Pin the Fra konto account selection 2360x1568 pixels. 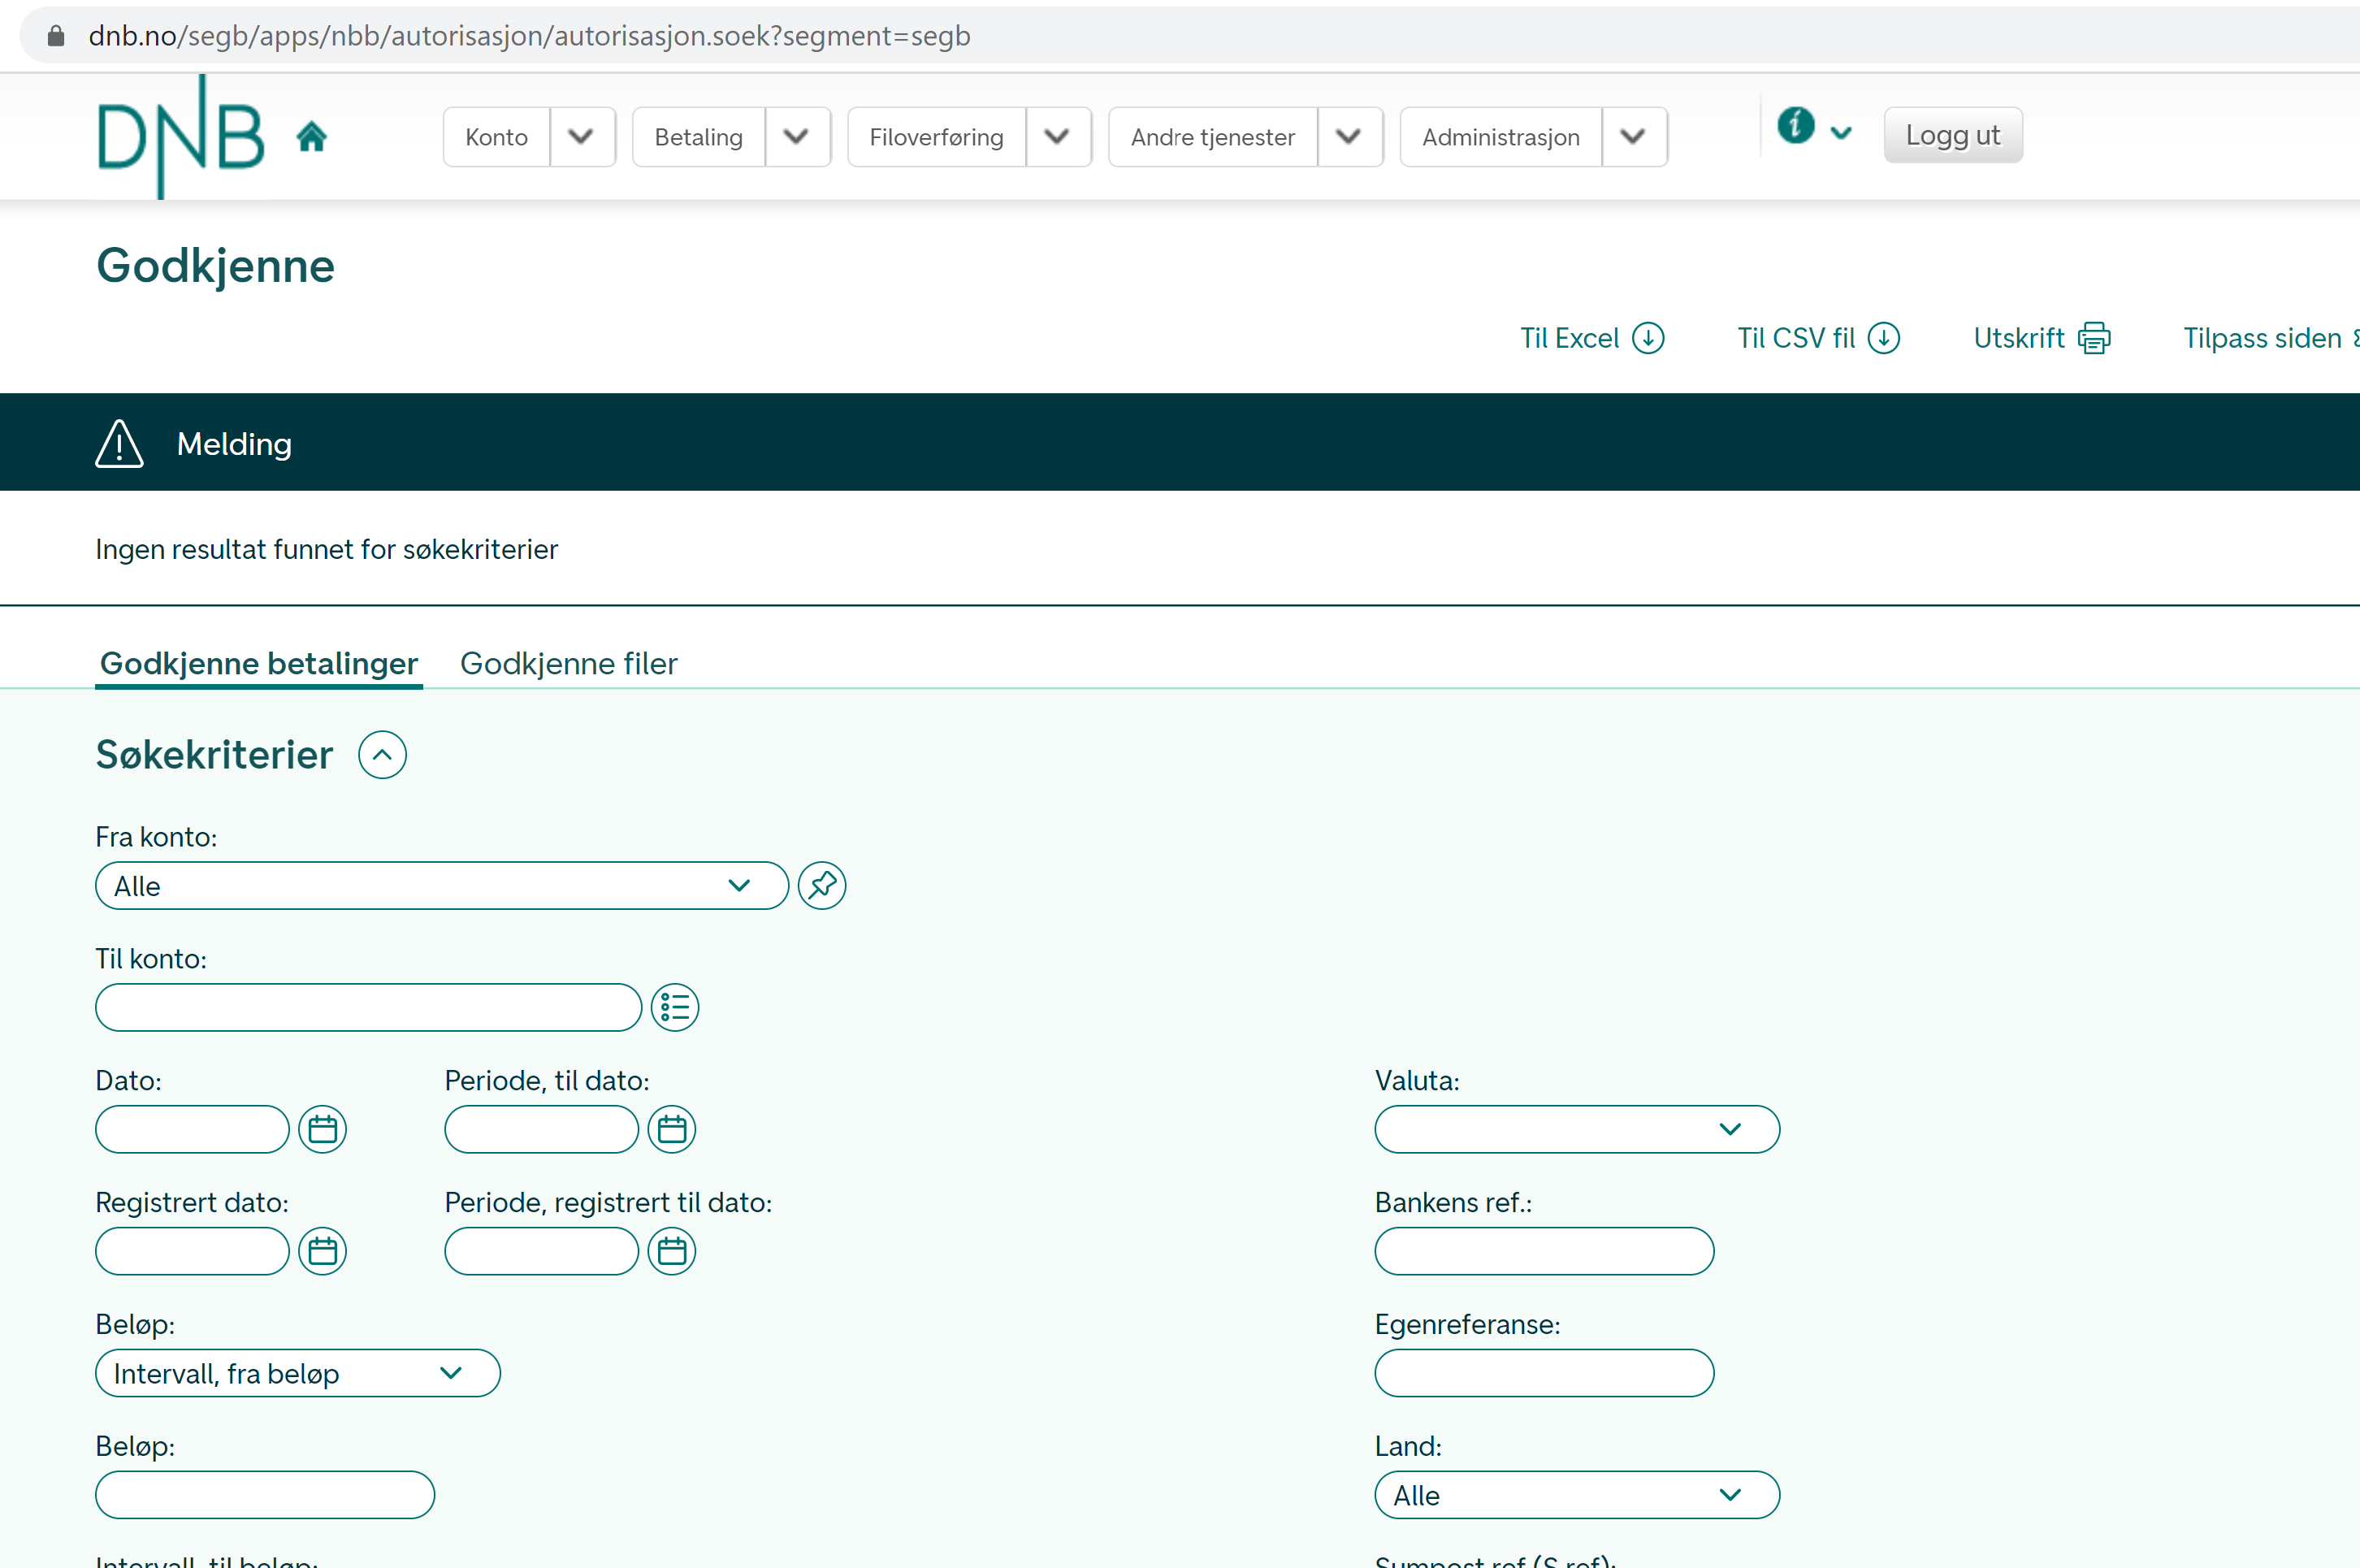click(822, 885)
